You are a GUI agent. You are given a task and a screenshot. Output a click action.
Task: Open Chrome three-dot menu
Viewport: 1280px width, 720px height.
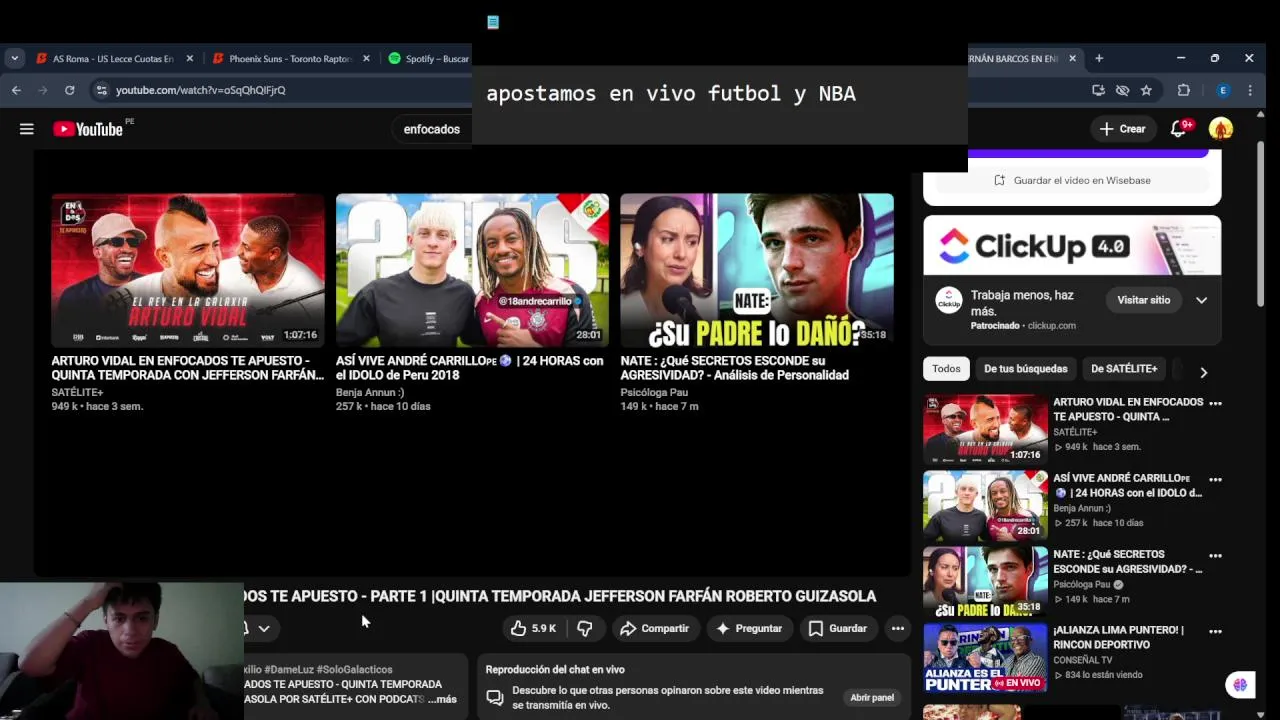(x=1250, y=90)
